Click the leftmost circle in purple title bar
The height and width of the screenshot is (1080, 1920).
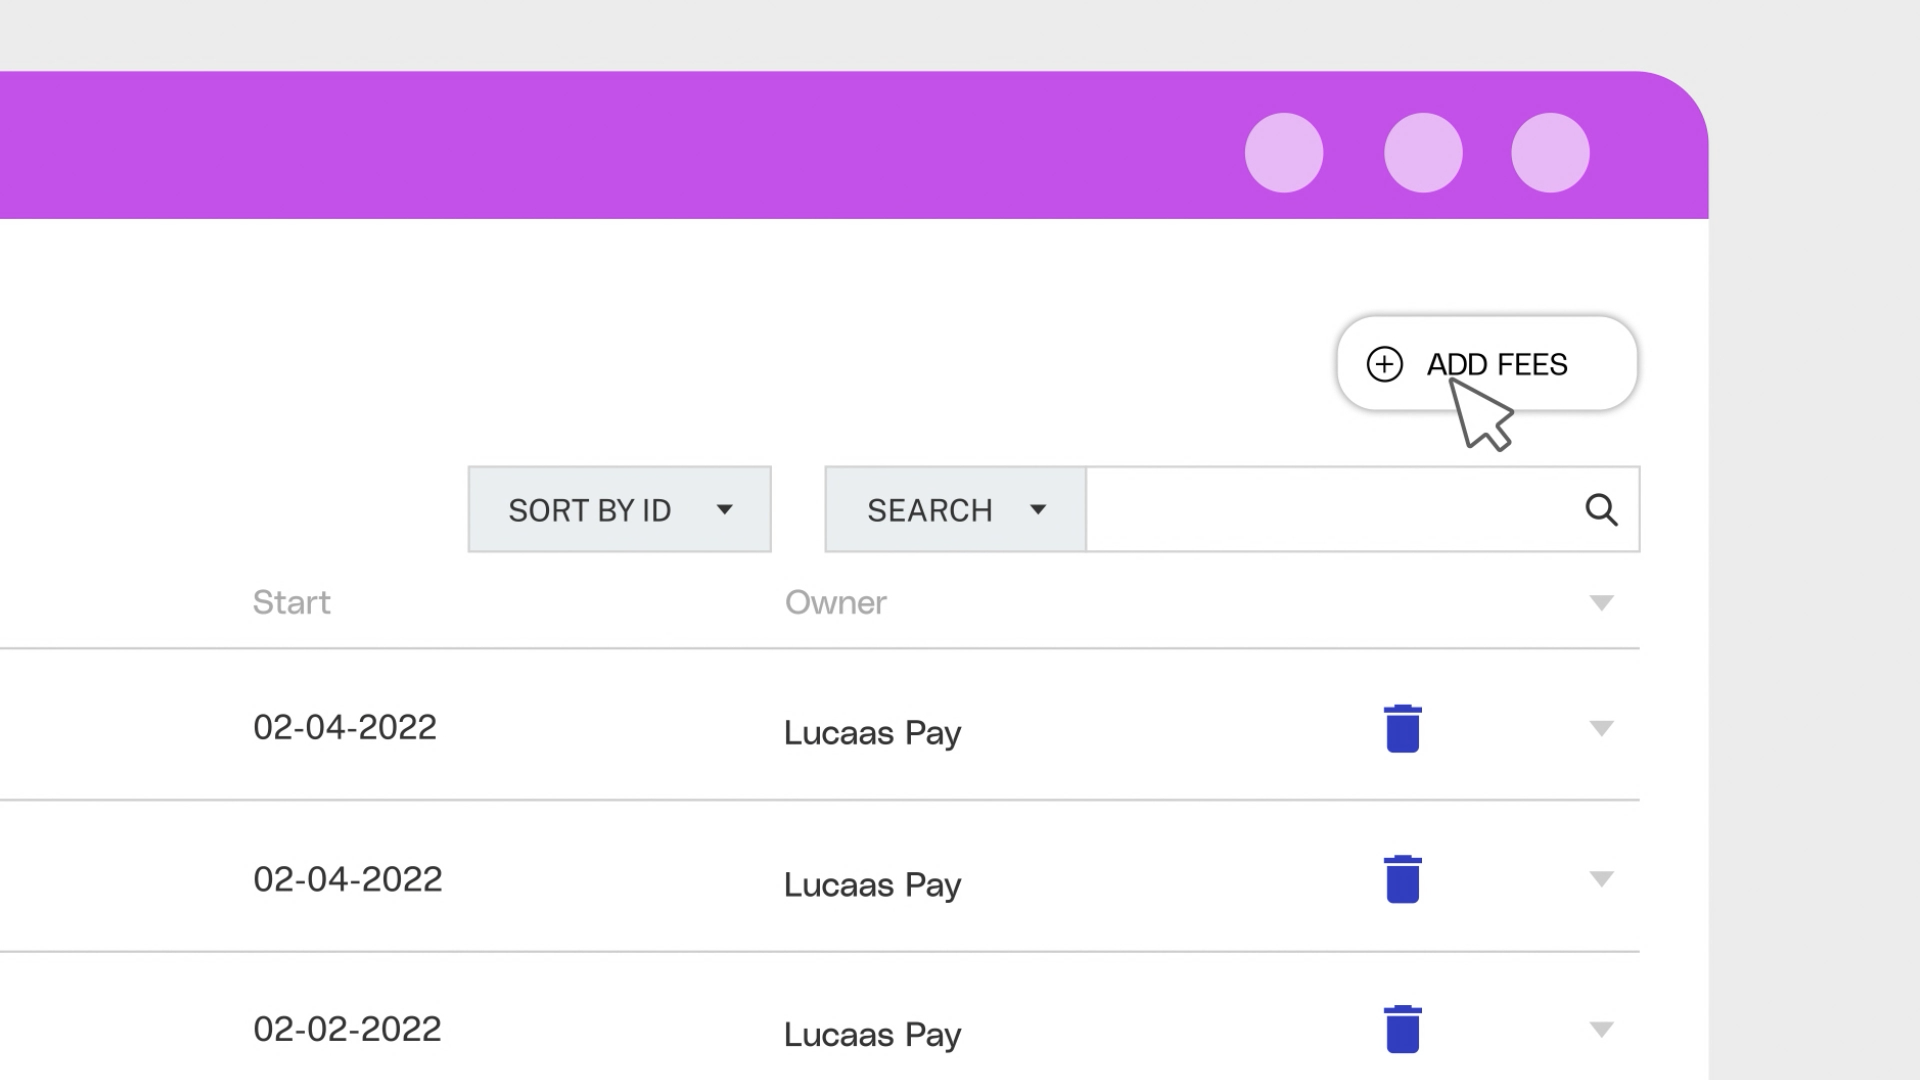click(x=1284, y=153)
